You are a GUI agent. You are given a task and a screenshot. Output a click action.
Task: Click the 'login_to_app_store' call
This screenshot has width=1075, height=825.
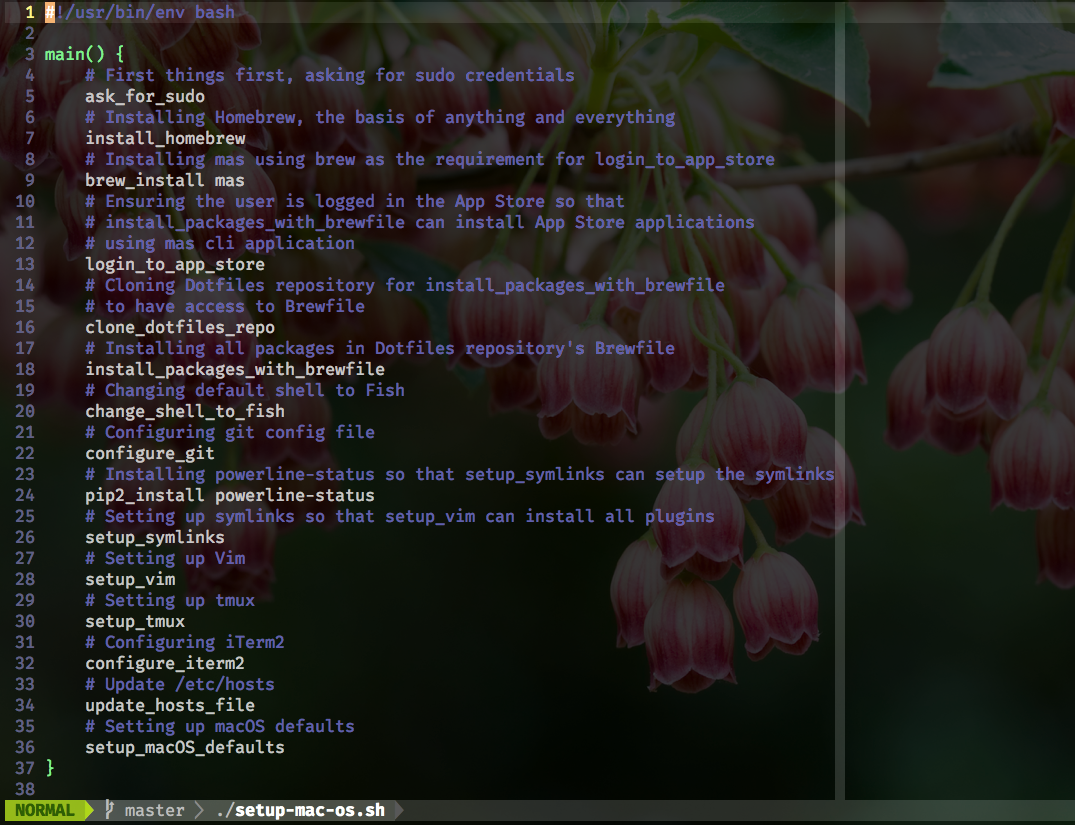[175, 264]
